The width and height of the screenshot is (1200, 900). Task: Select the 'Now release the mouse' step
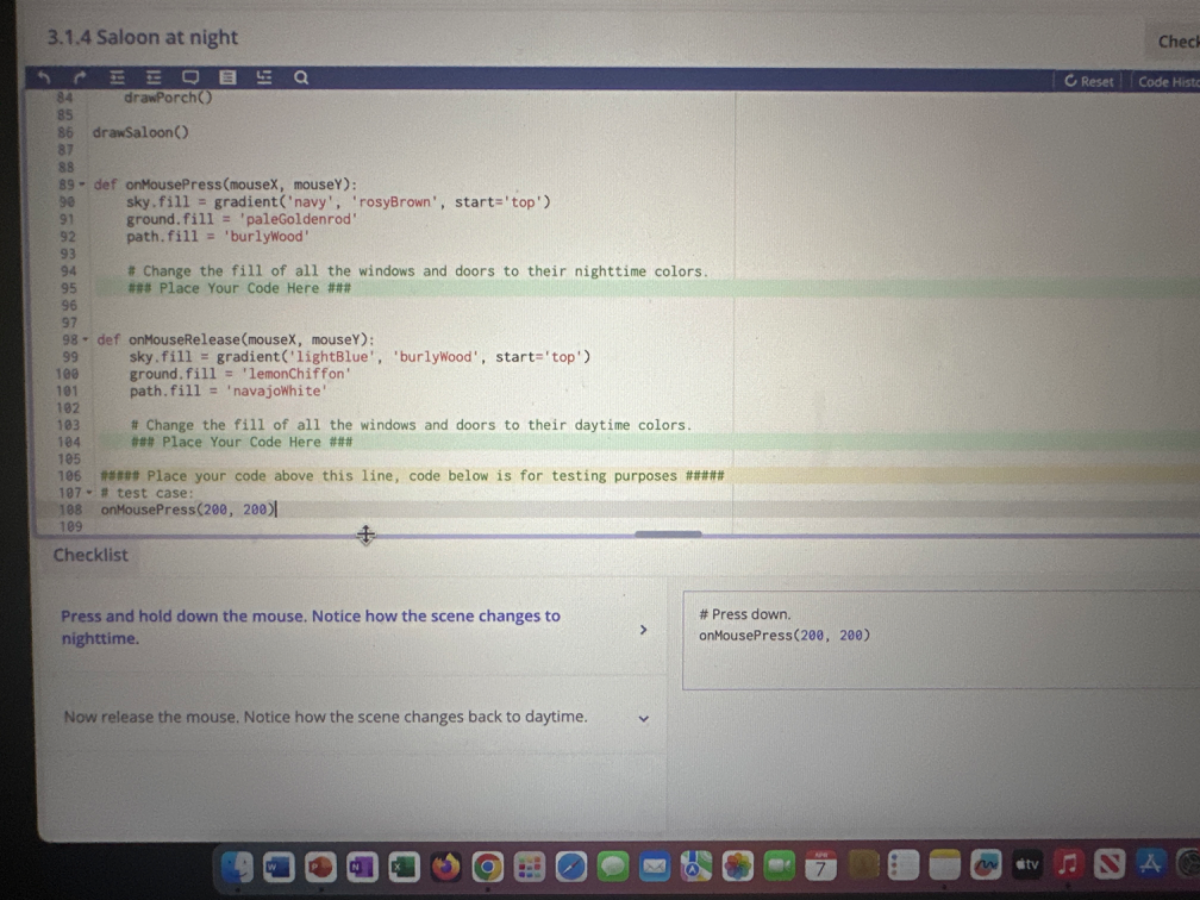coord(326,717)
